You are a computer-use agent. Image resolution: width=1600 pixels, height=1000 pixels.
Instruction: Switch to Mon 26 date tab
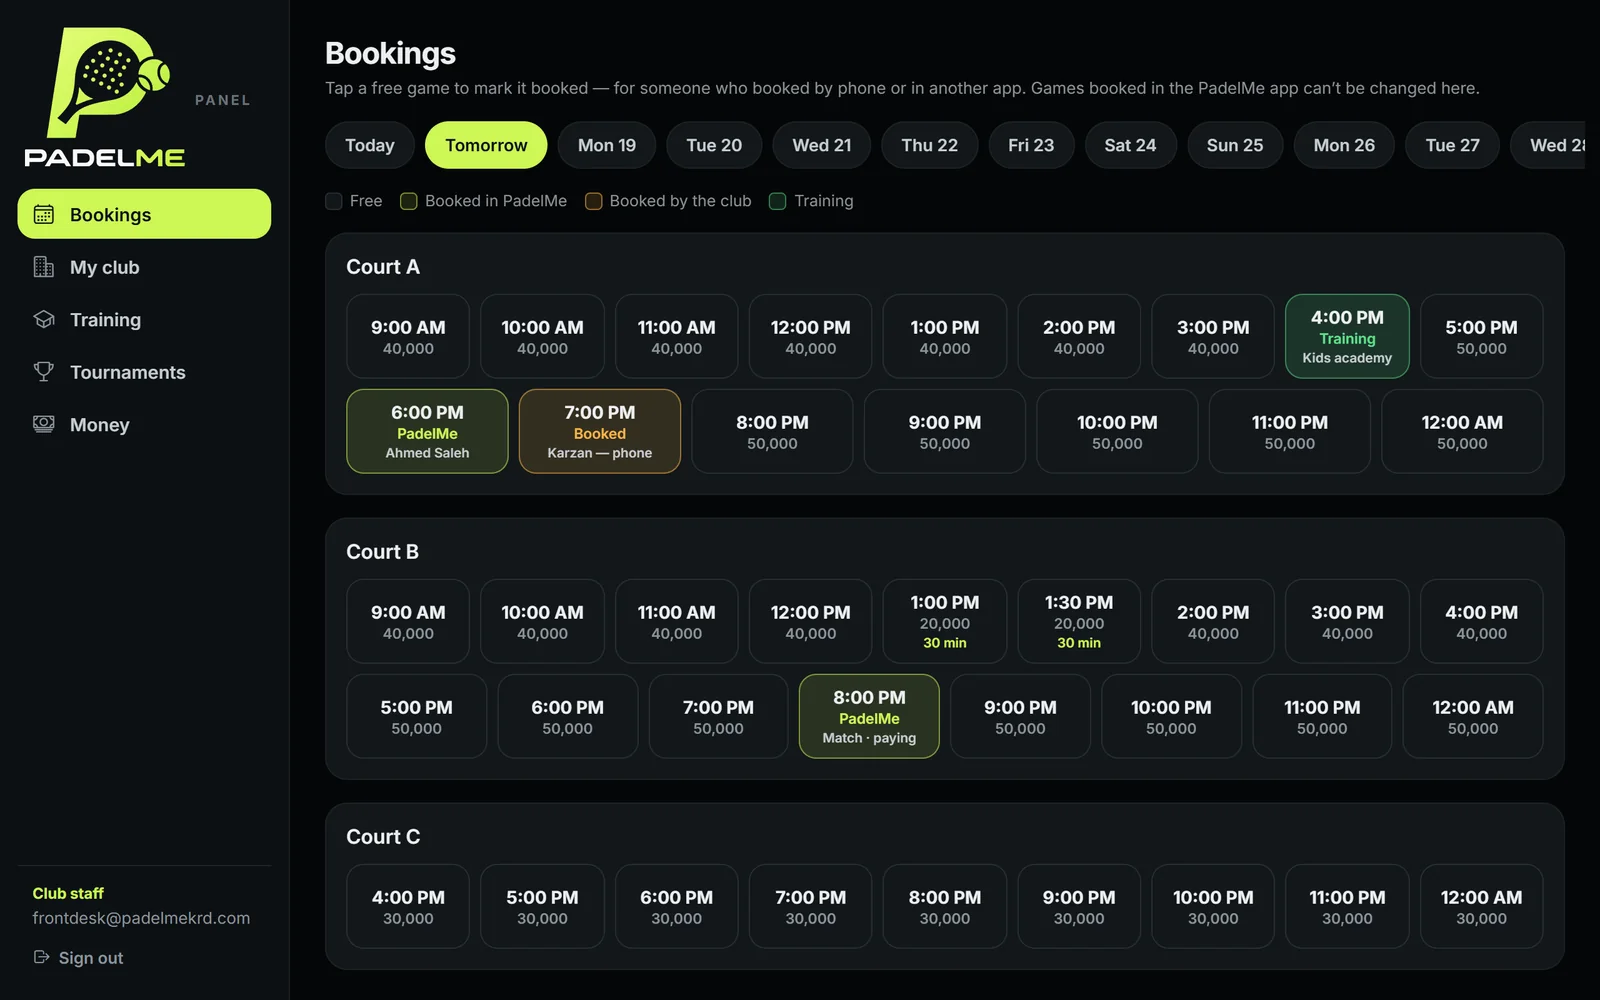tap(1344, 145)
